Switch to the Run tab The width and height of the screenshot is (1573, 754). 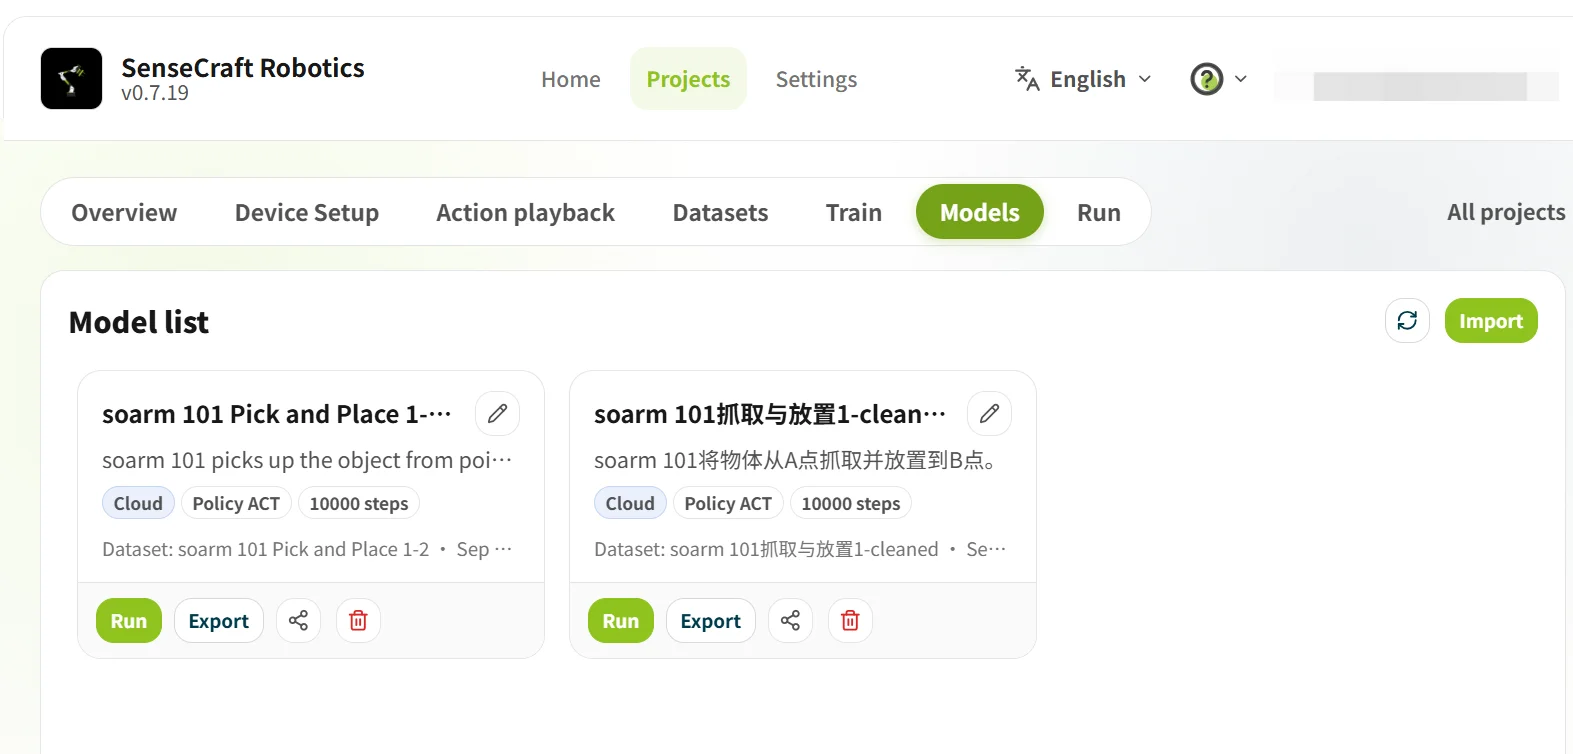pyautogui.click(x=1098, y=212)
